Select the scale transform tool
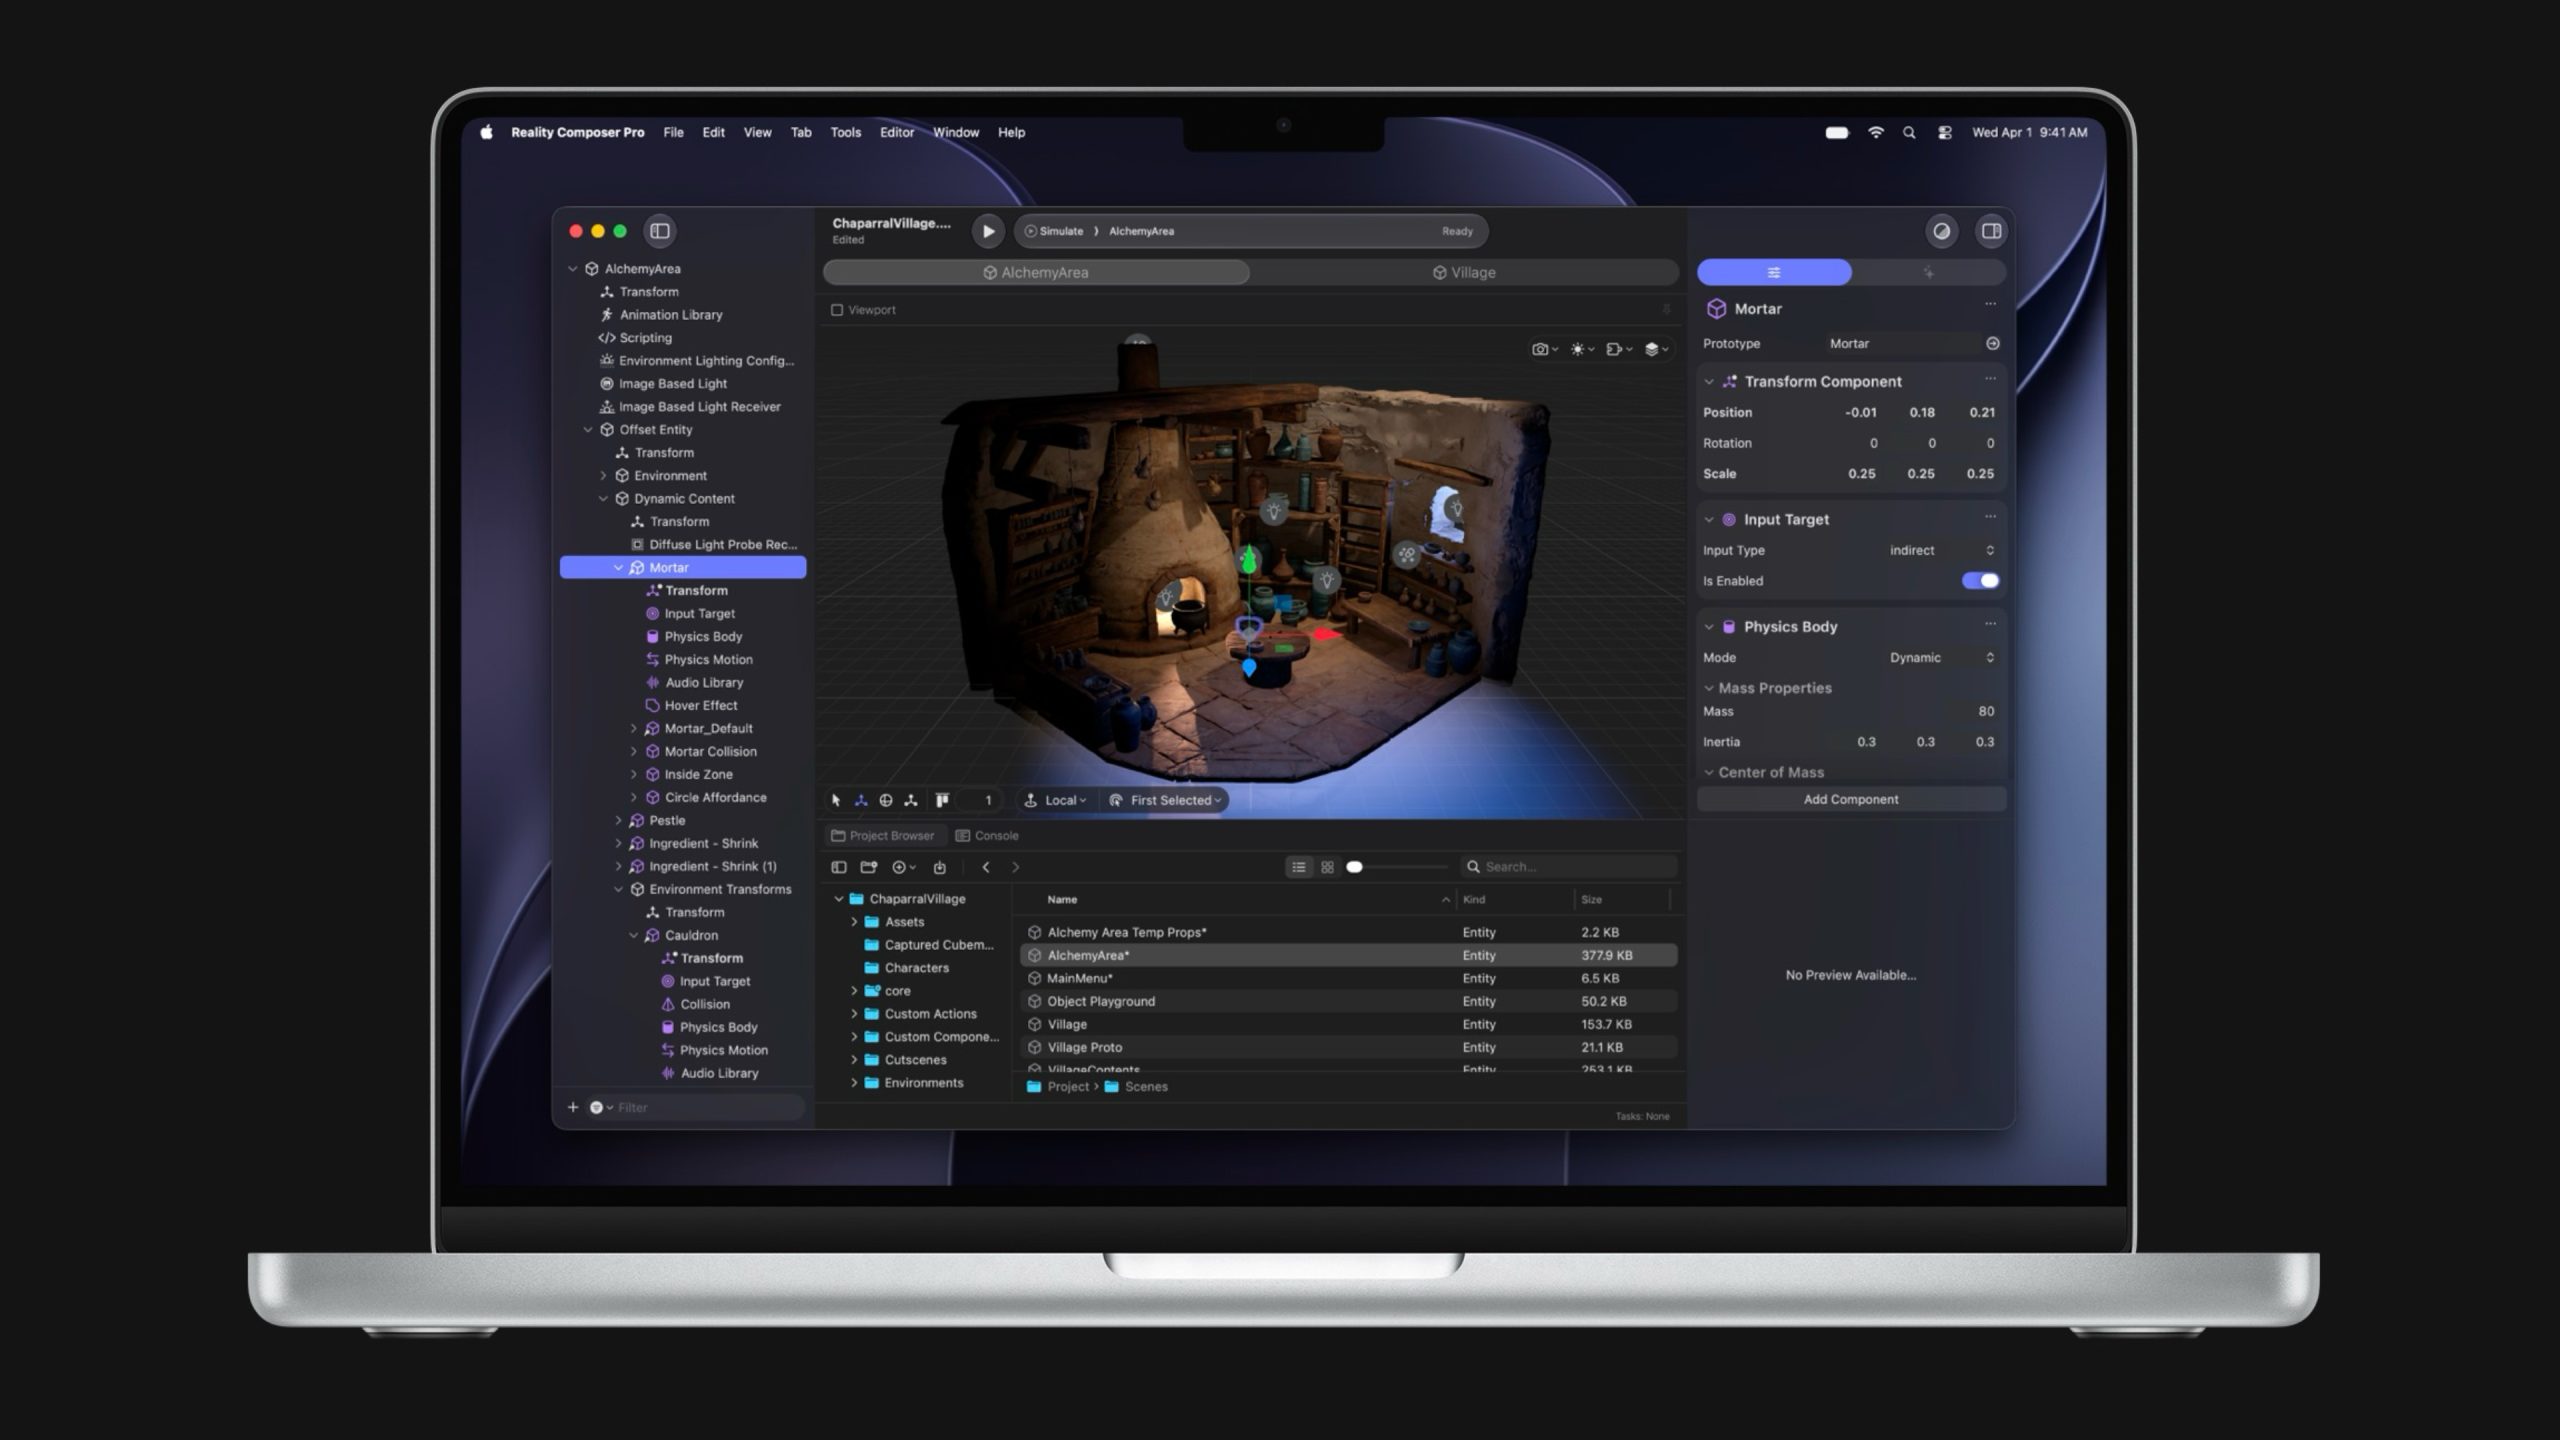 [x=911, y=800]
